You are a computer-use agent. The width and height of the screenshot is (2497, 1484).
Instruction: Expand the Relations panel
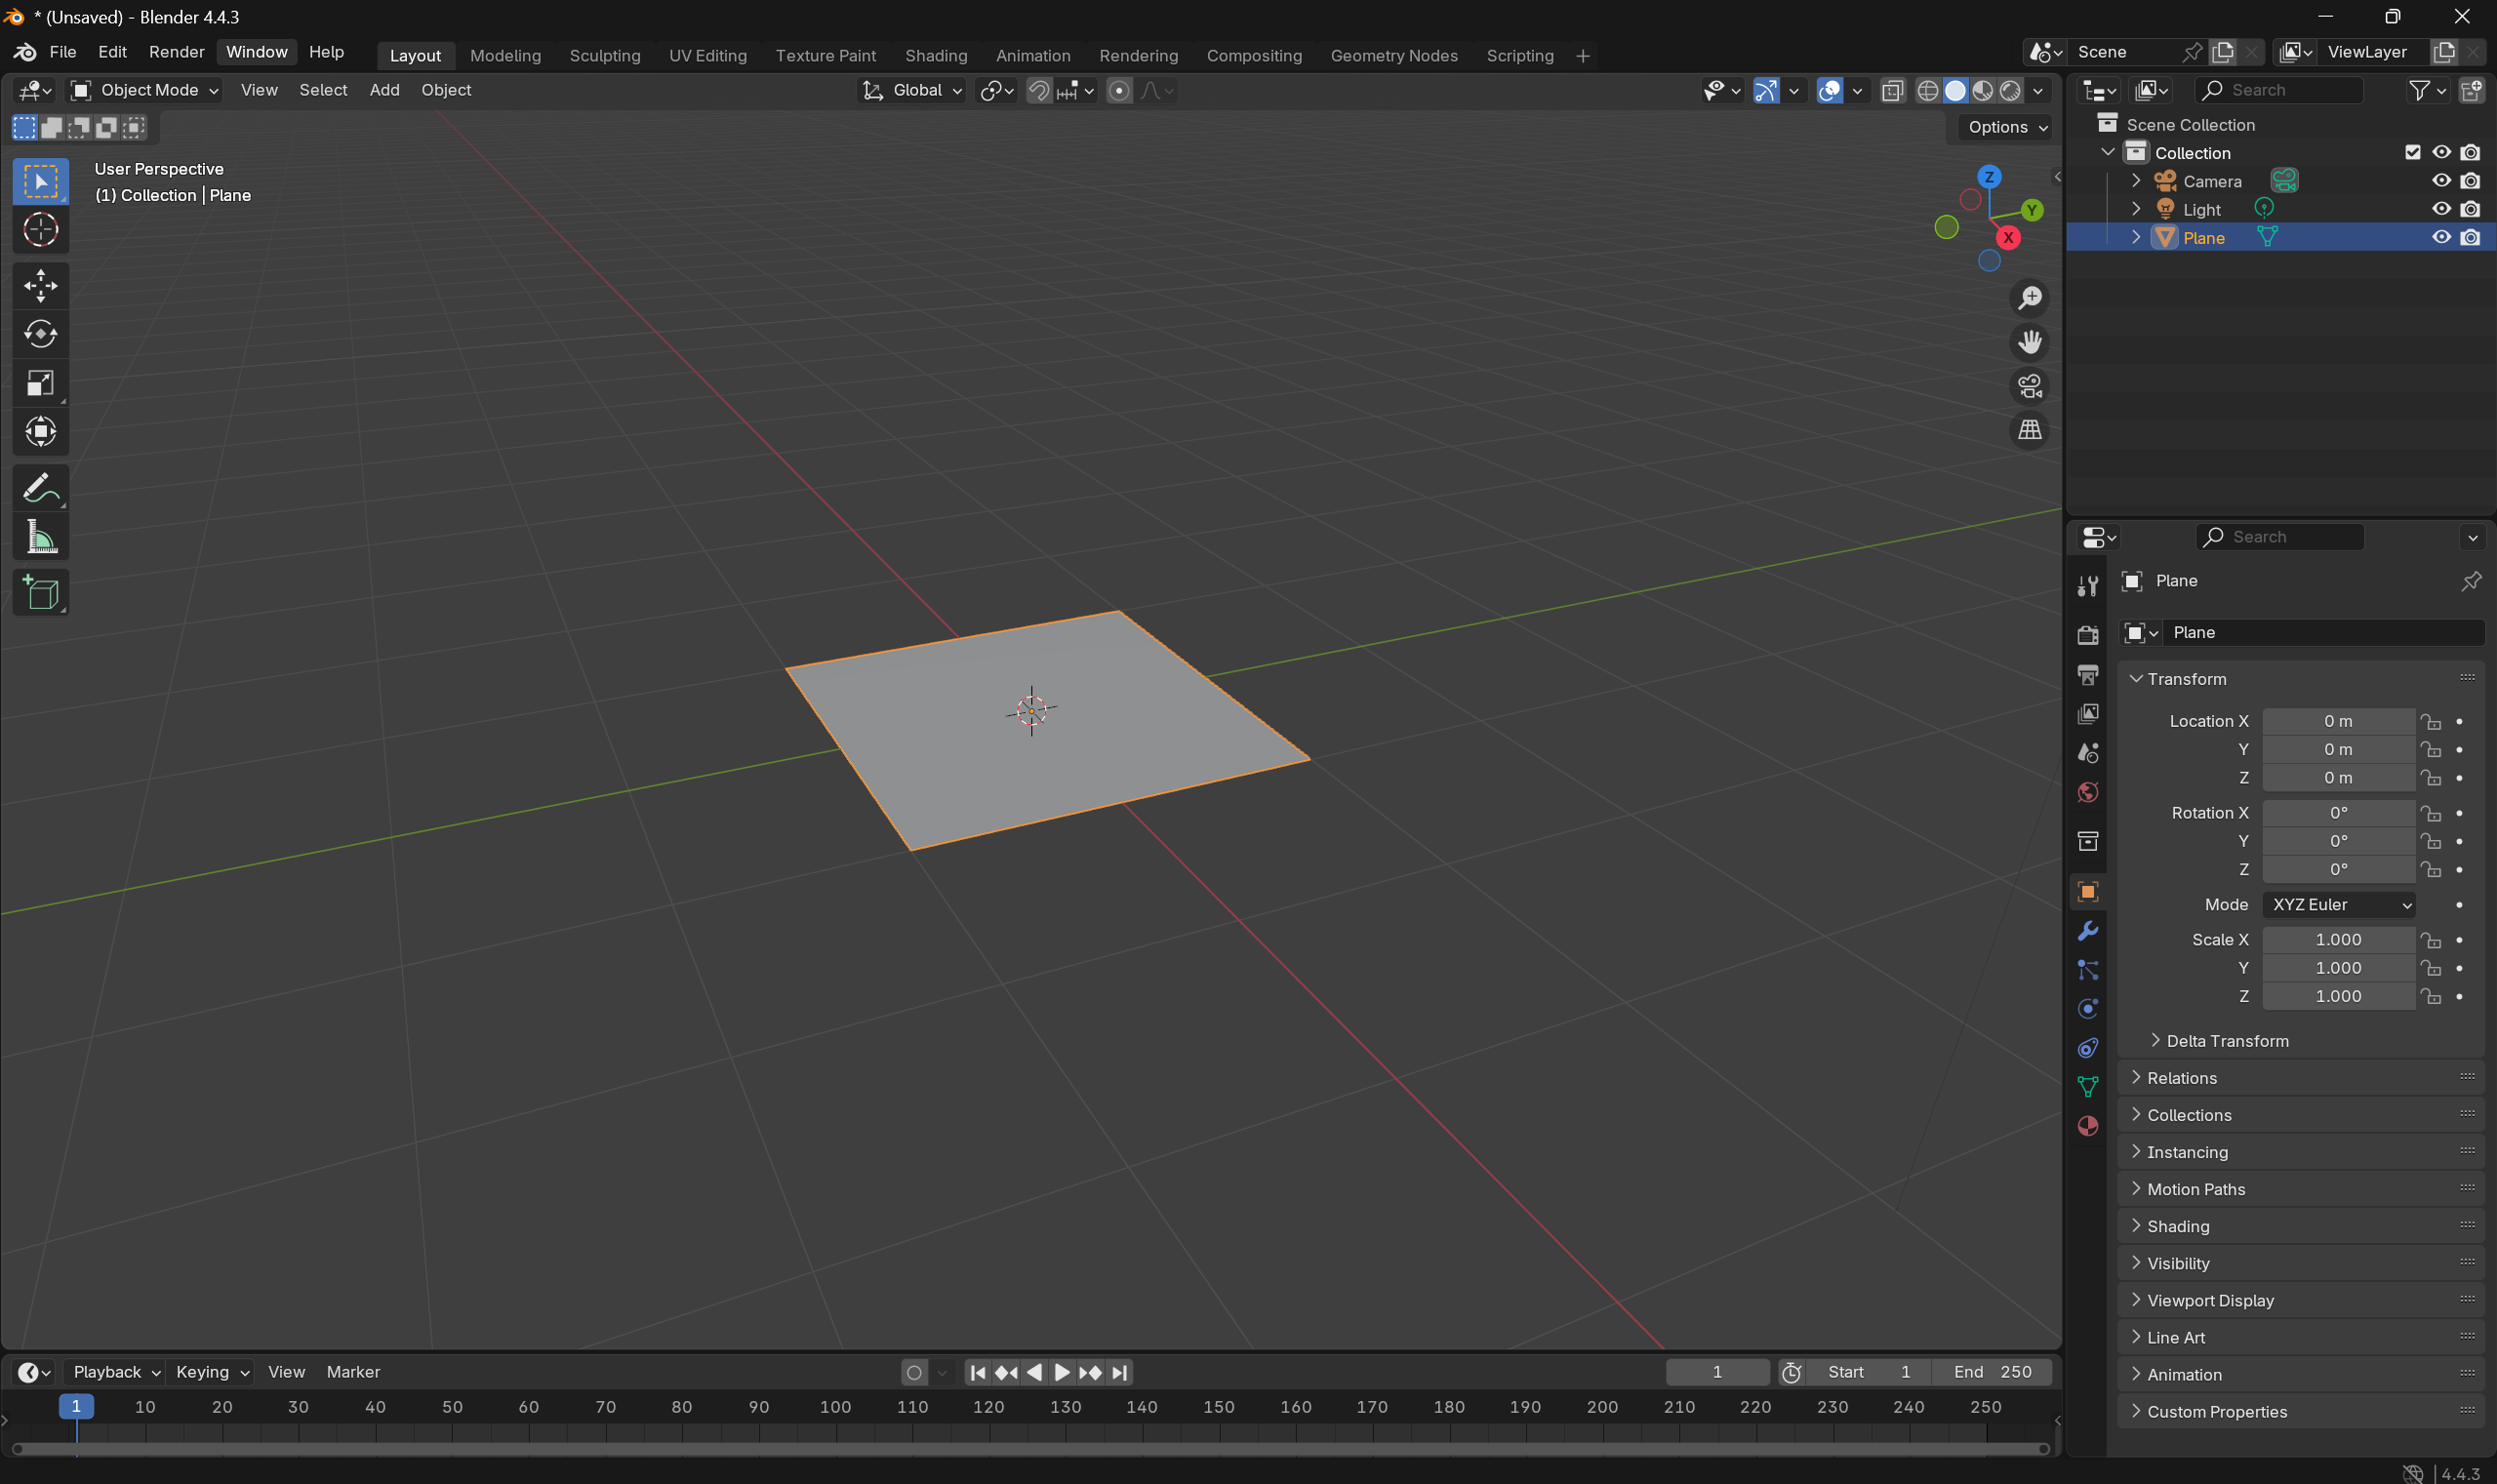click(2181, 1078)
